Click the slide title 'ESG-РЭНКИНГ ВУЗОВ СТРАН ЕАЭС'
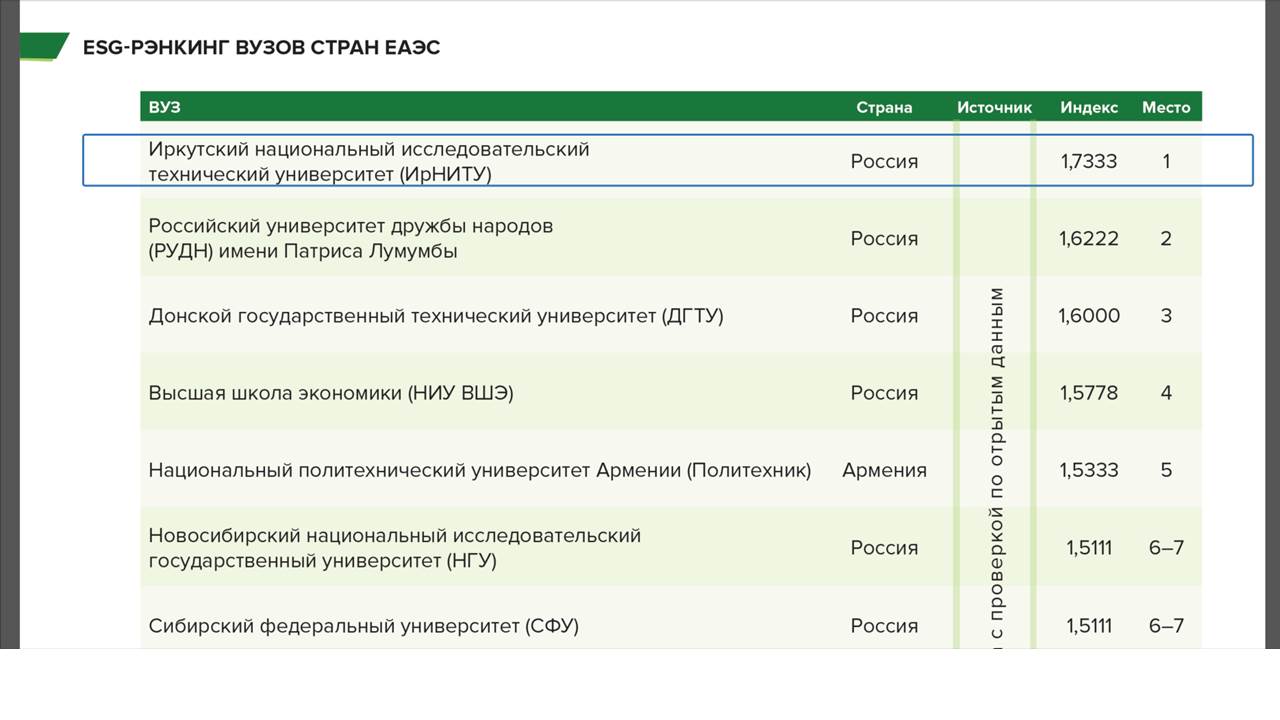1280x720 pixels. pos(261,47)
